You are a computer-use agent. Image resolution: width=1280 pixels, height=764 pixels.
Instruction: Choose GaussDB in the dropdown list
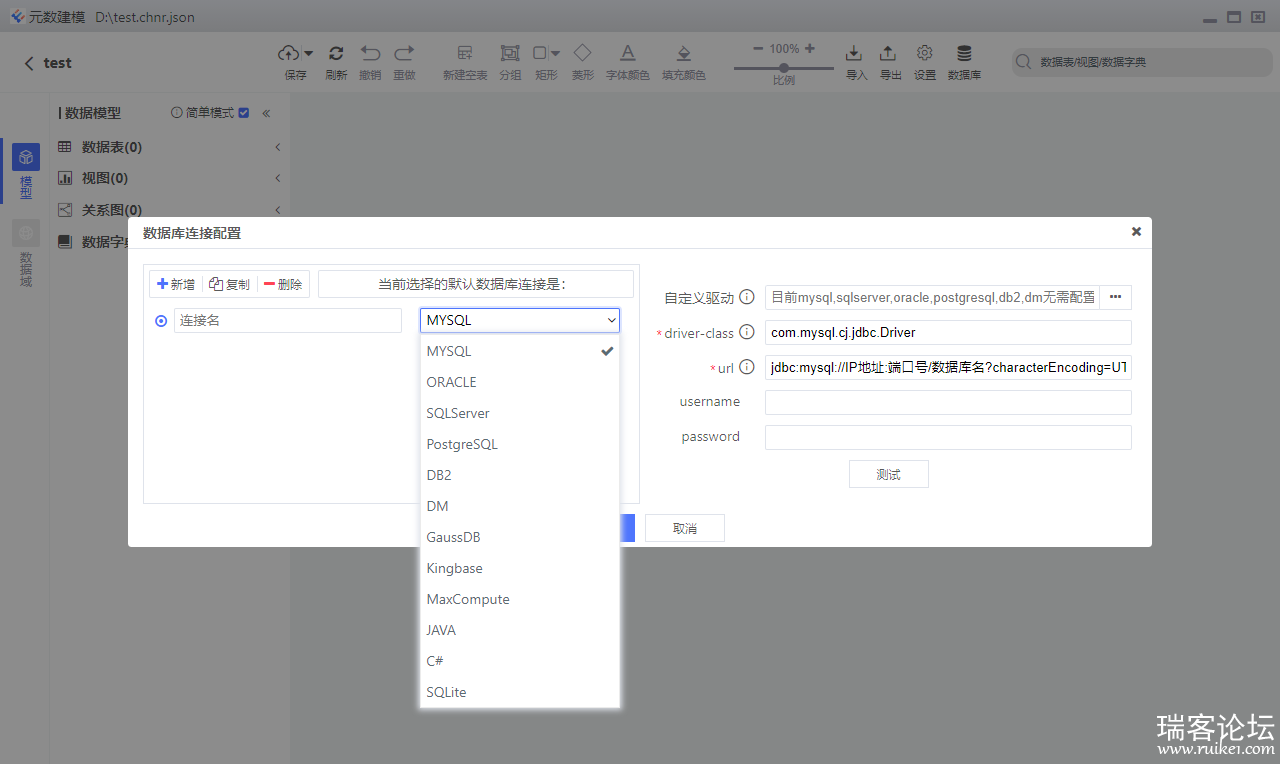pyautogui.click(x=520, y=537)
